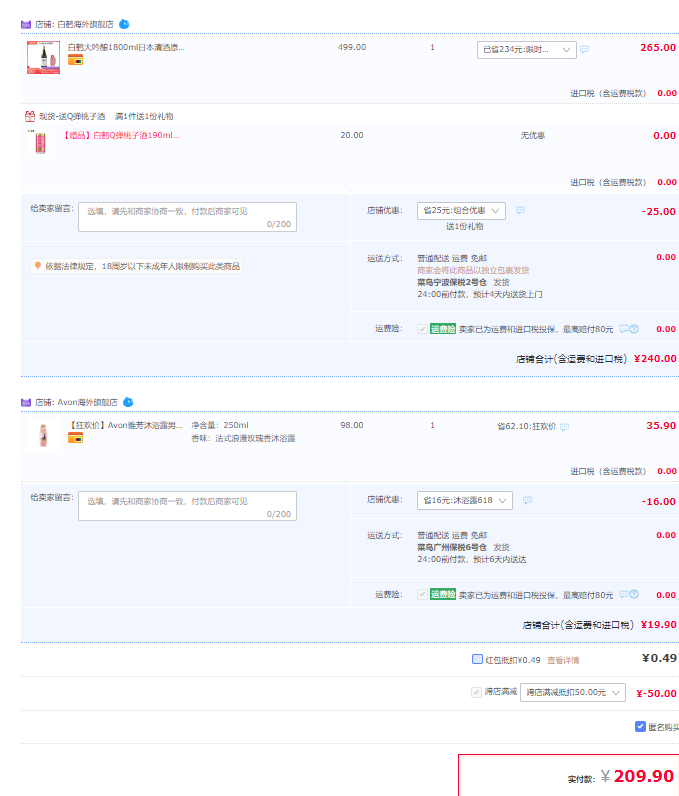Click the Avon shower gel product thumbnail
679x796 pixels.
pyautogui.click(x=44, y=436)
